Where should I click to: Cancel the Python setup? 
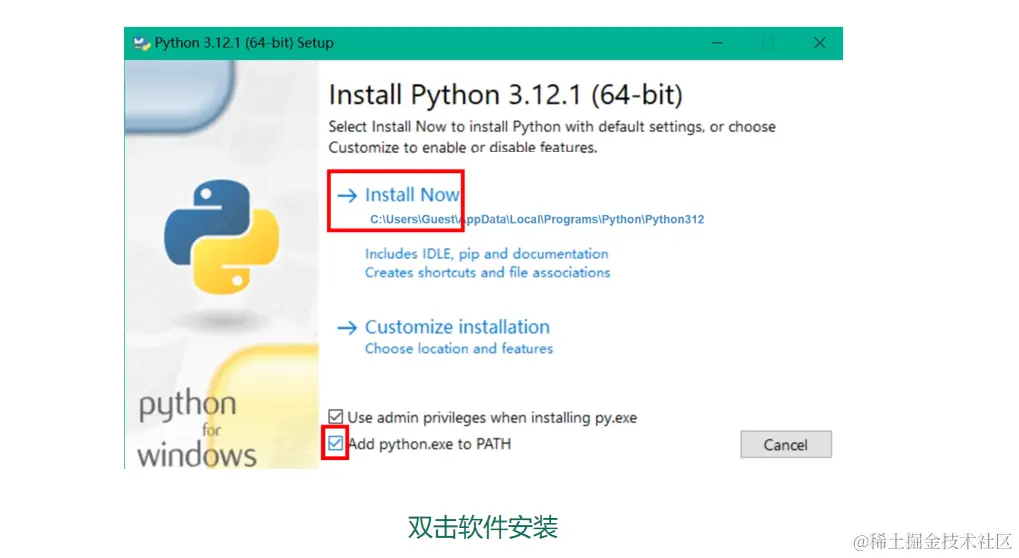(x=786, y=444)
